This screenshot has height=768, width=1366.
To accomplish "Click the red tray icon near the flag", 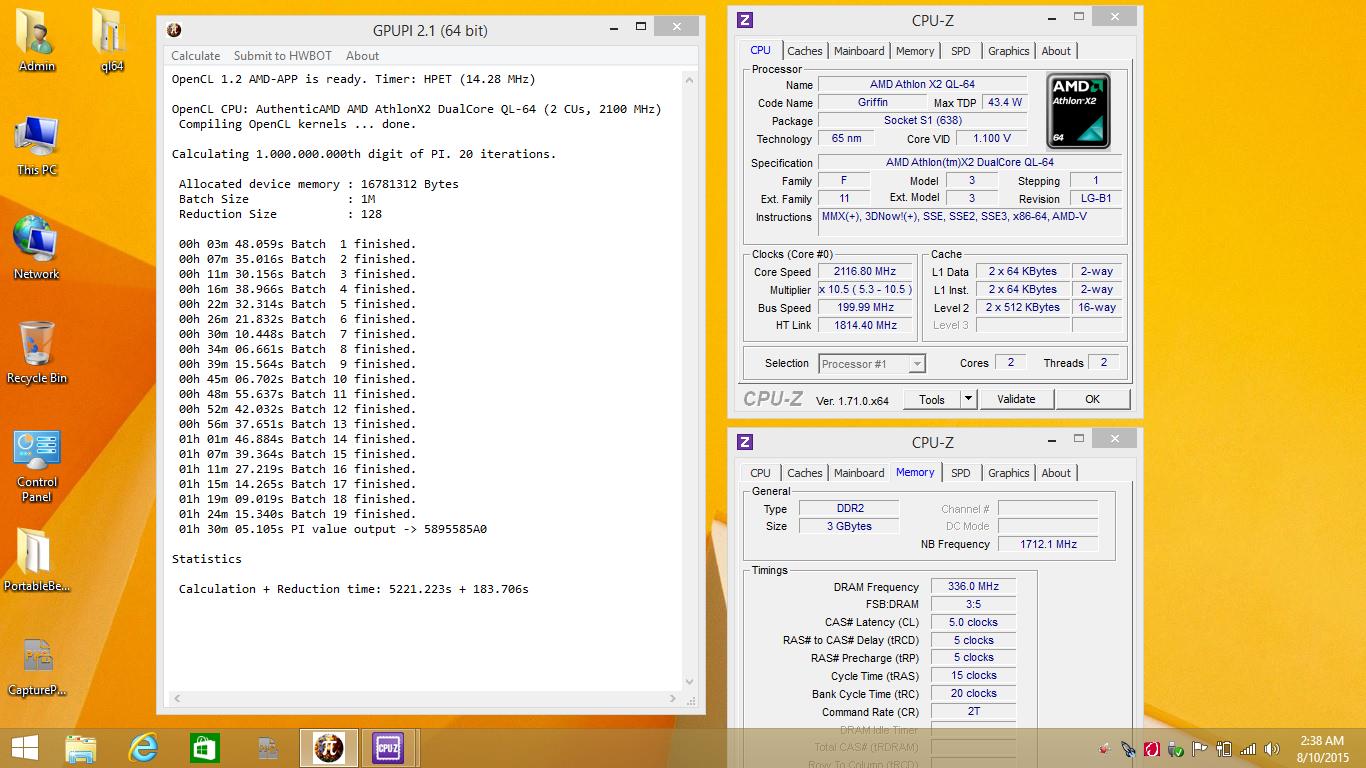I will point(1152,749).
